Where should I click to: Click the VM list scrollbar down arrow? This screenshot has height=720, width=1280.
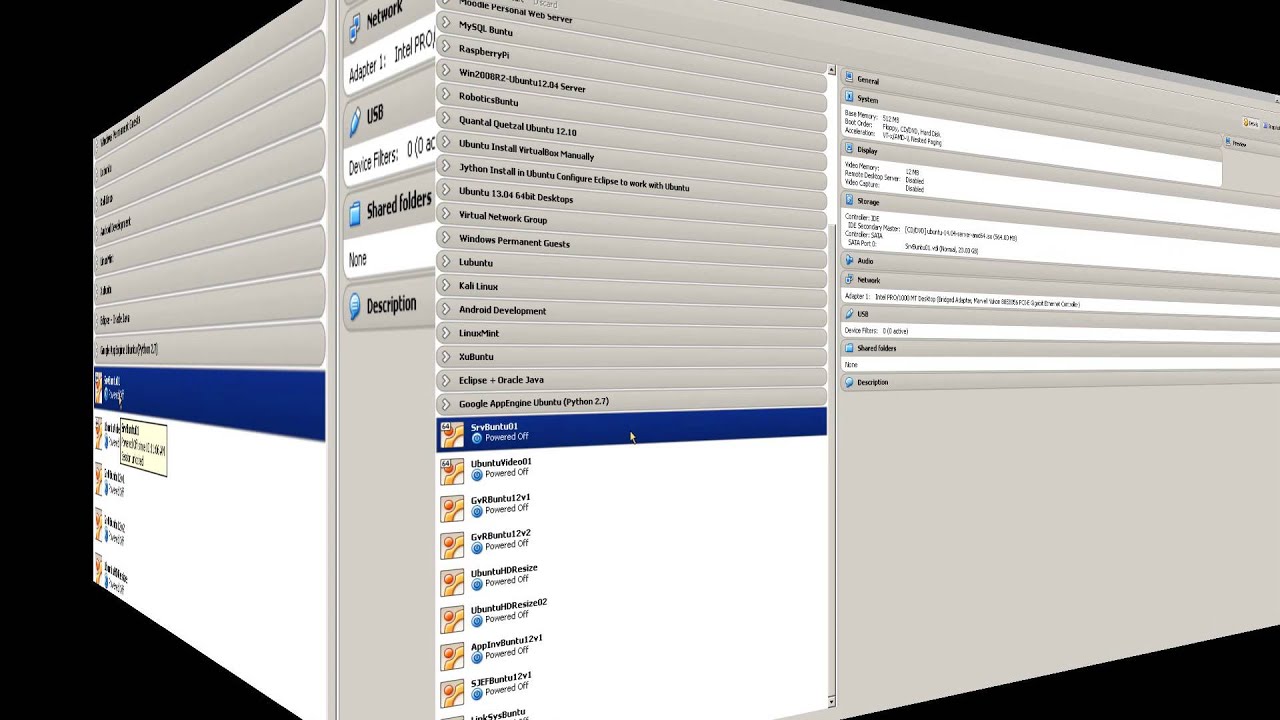[x=831, y=702]
